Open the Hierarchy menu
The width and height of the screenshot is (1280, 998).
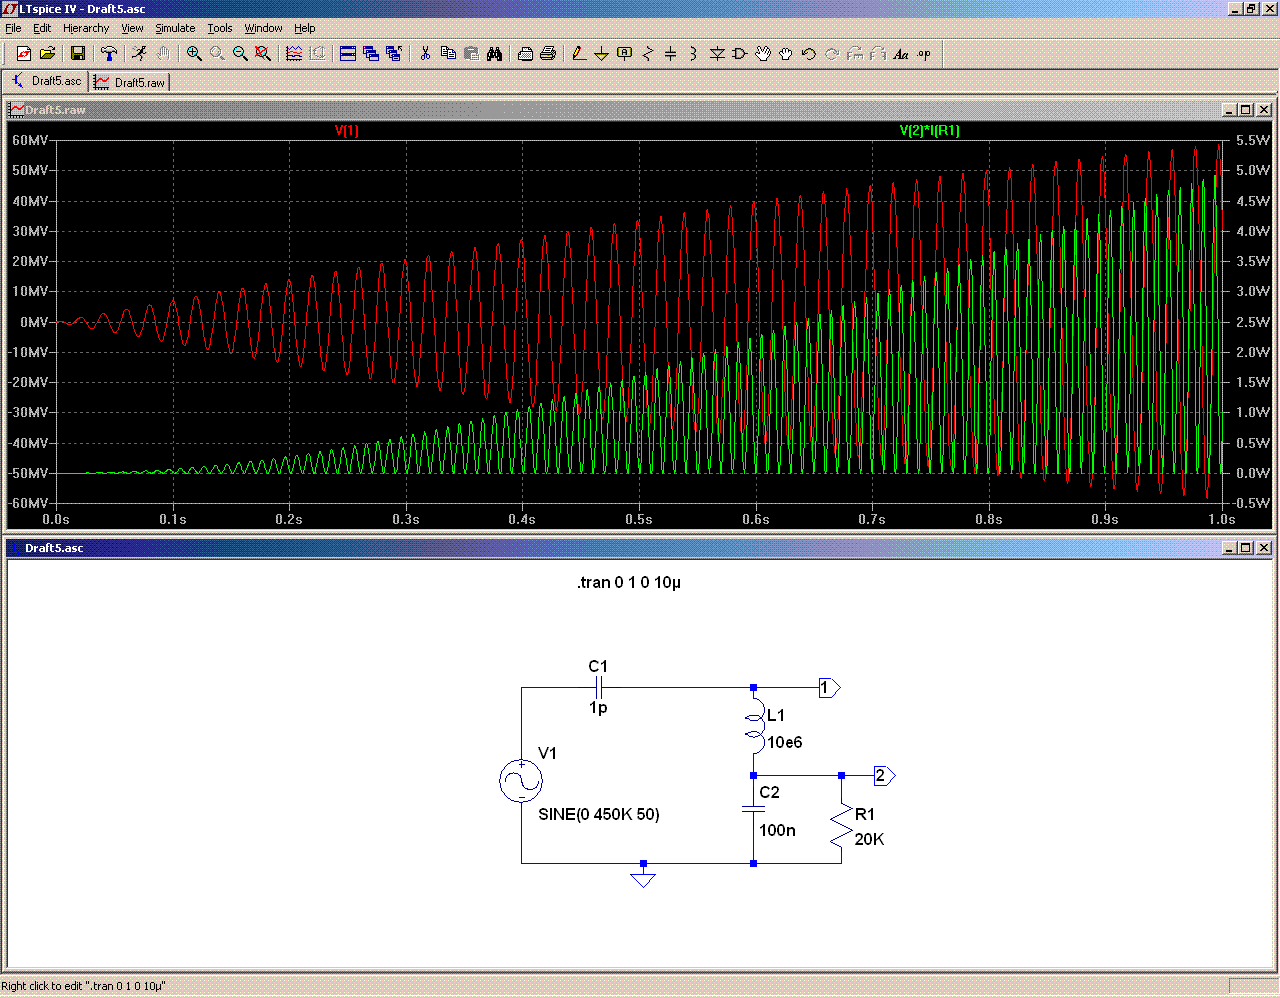click(x=86, y=28)
